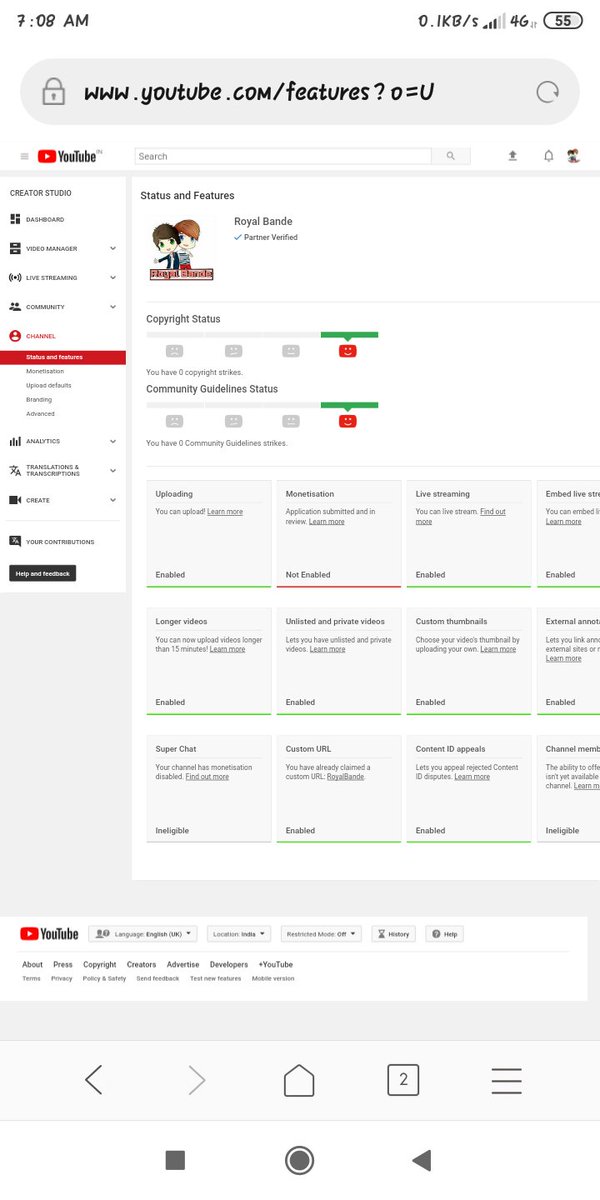
Task: Expand the Community section chevron
Action: [x=113, y=307]
